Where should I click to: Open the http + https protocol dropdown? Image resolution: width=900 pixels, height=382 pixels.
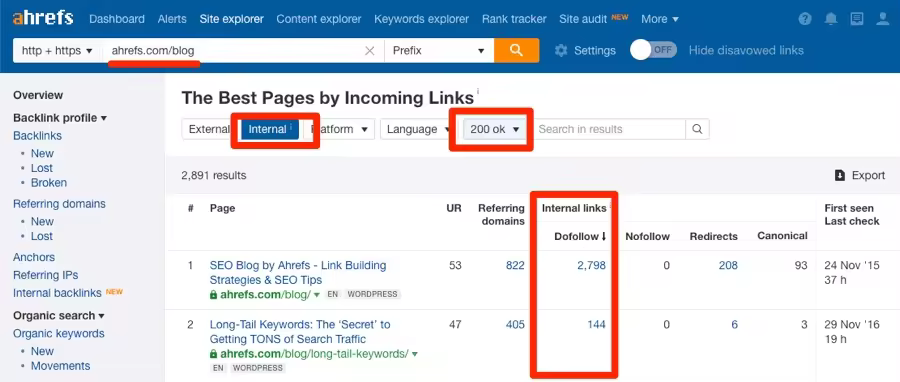[x=57, y=50]
